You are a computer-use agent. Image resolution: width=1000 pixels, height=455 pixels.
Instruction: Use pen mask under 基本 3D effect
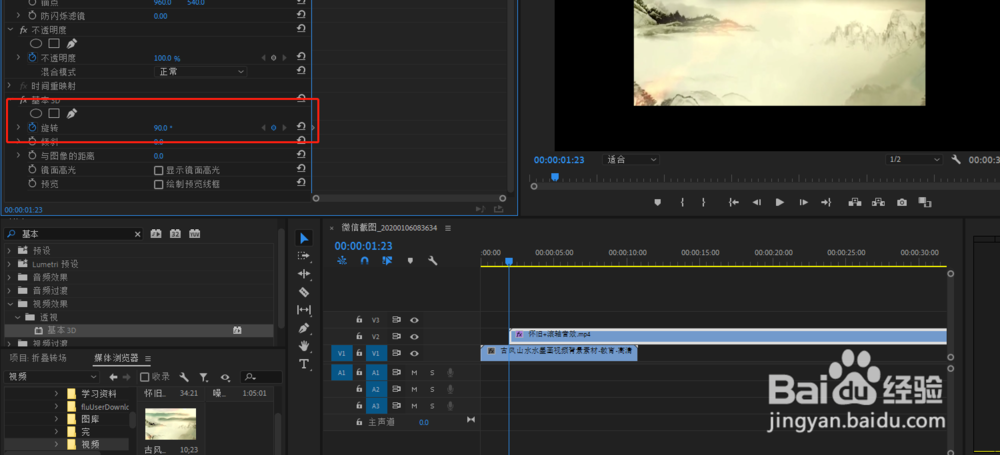tap(72, 114)
